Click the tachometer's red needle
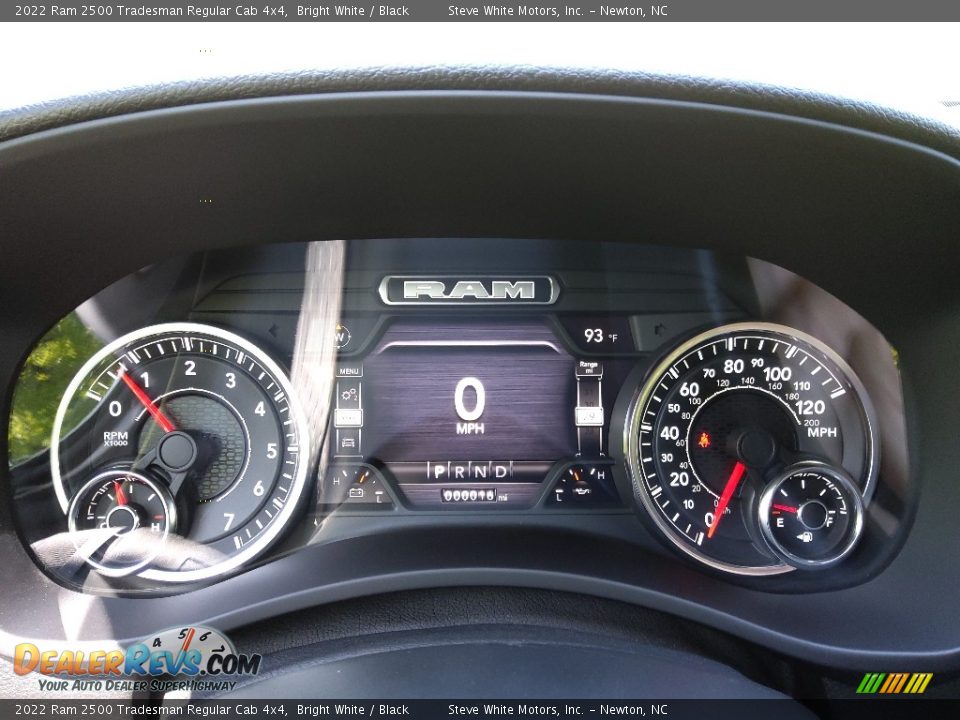The height and width of the screenshot is (720, 960). point(147,401)
